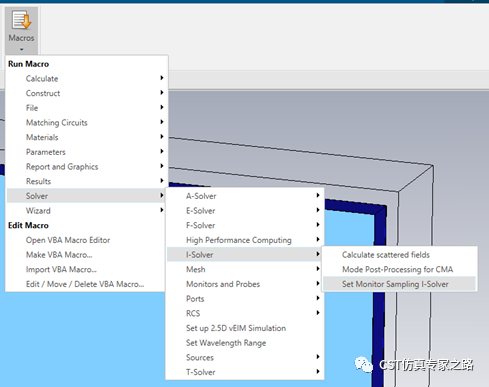489x387 pixels.
Task: Open the Sources submenu
Action: click(245, 357)
